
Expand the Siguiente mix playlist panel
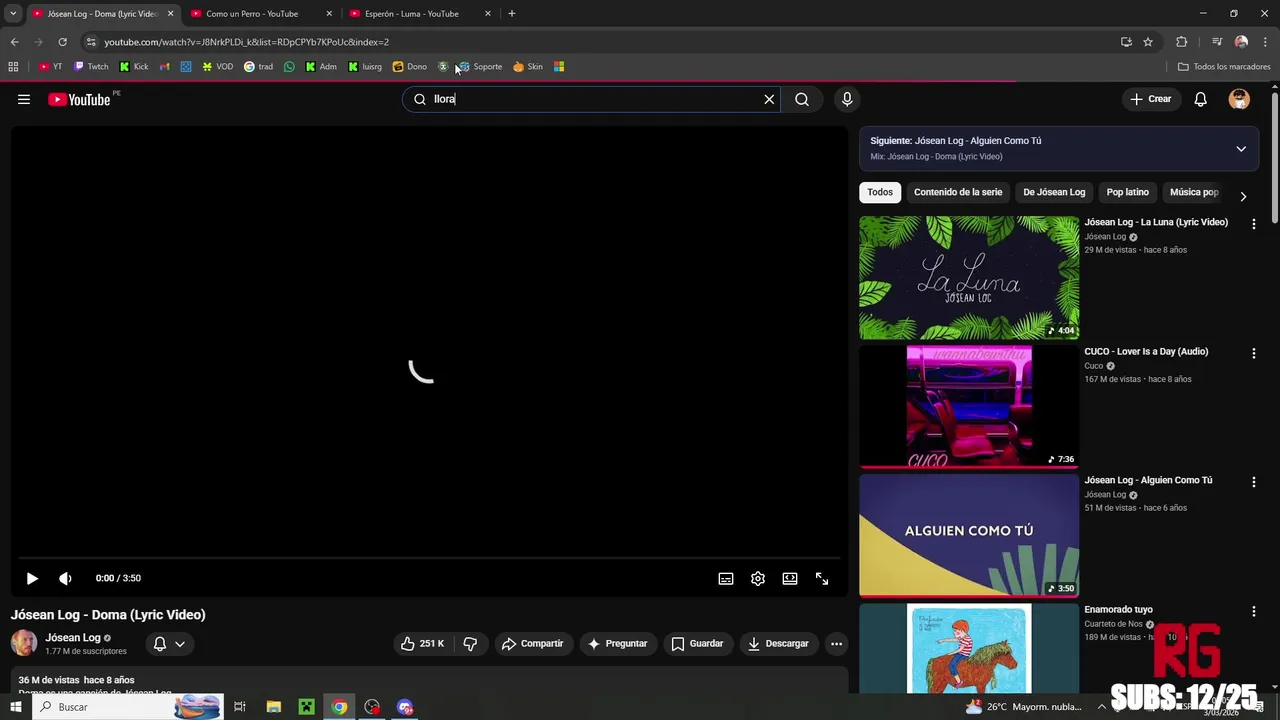[1241, 149]
